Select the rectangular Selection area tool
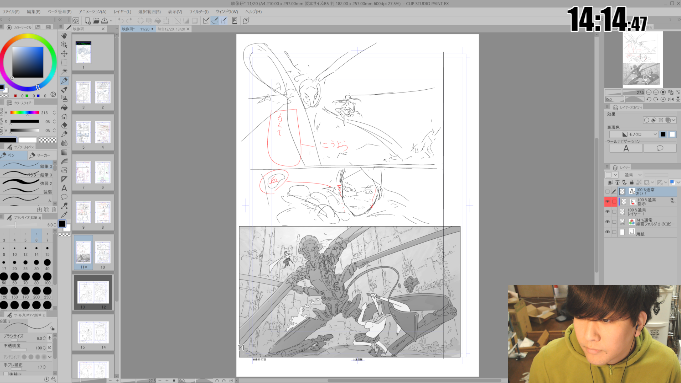681x383 pixels. [x=64, y=63]
